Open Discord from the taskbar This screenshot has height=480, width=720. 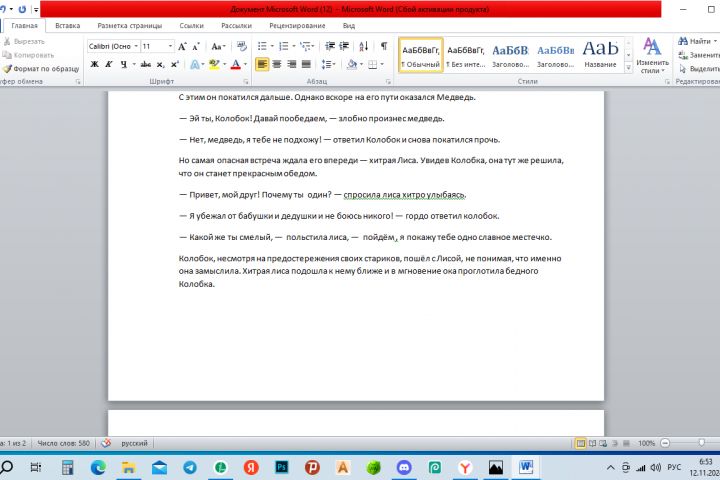click(404, 467)
